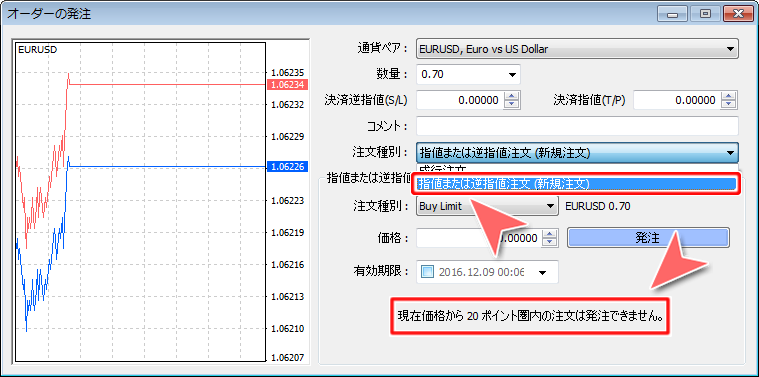Select 指値または逆指値注文 (新規注文) list option

click(576, 184)
